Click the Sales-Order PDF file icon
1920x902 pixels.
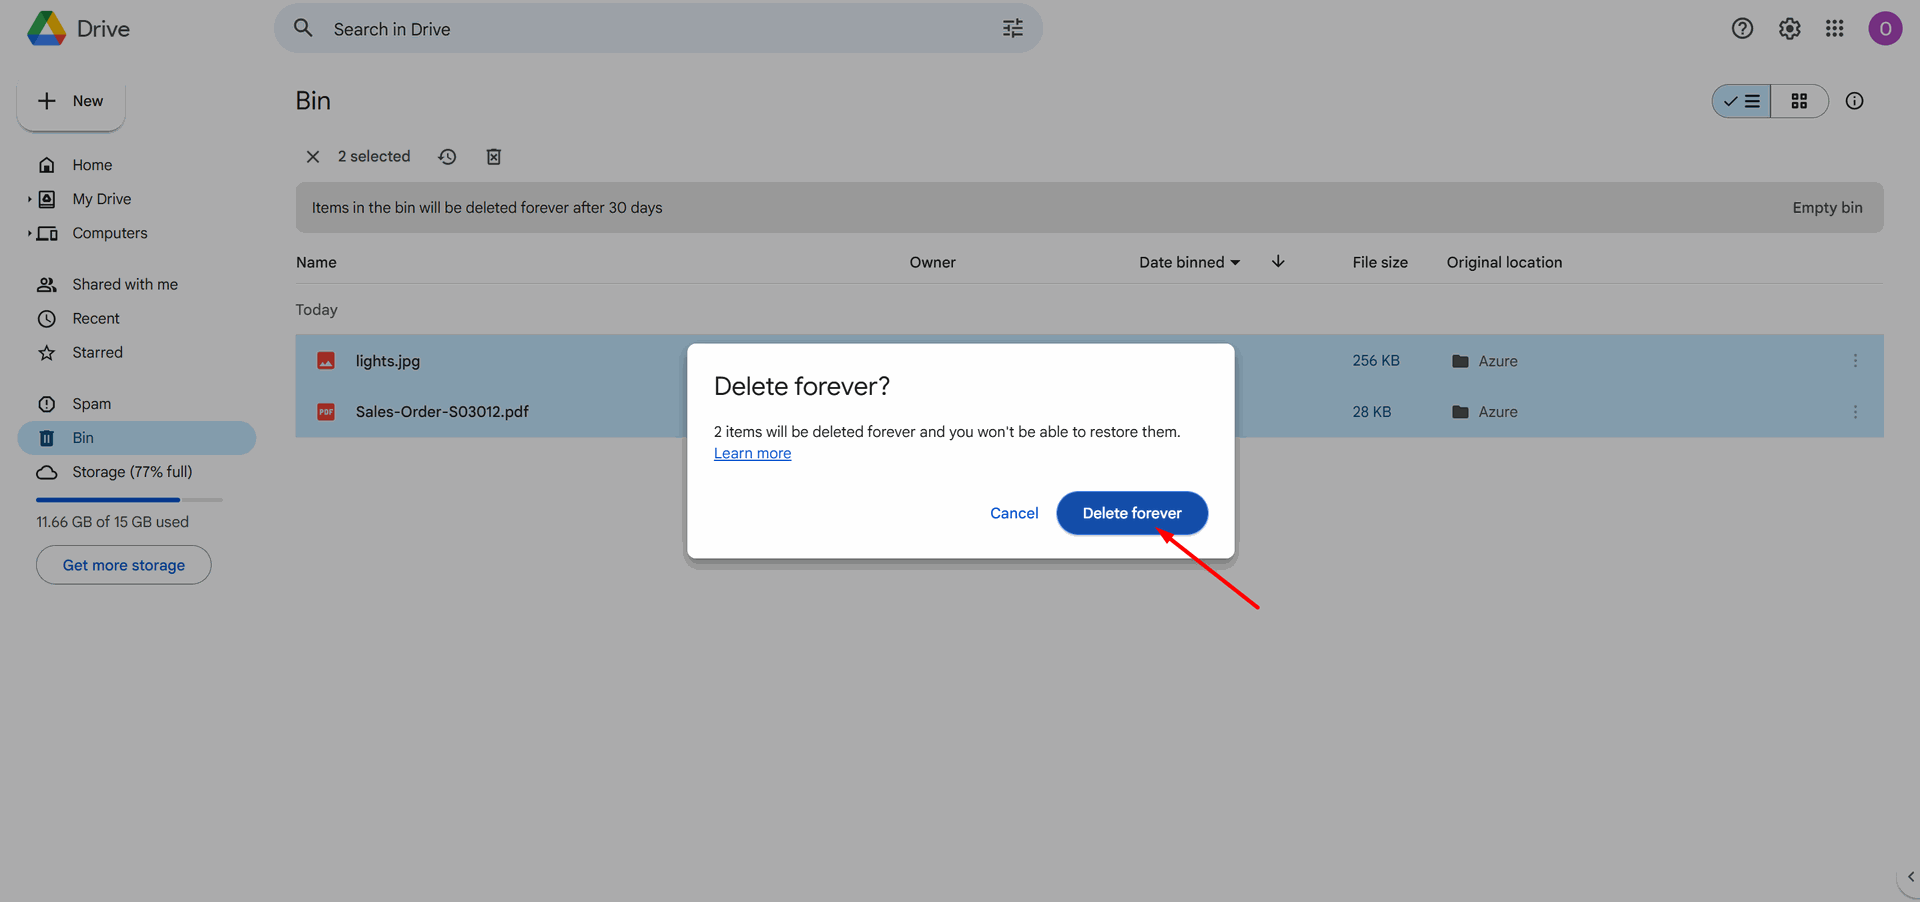coord(326,412)
